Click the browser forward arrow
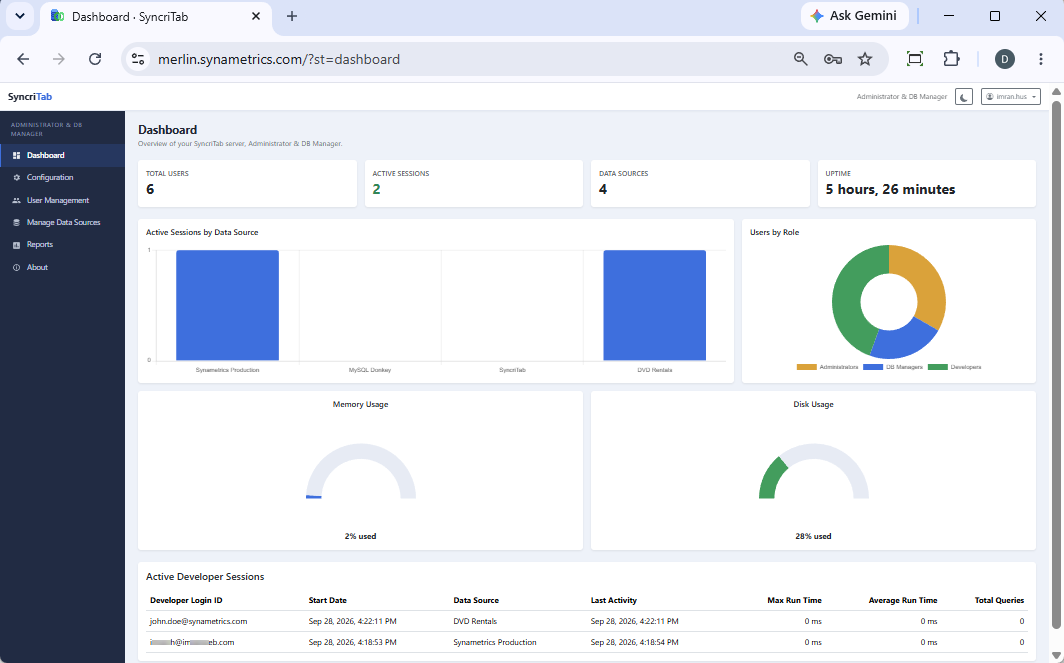The image size is (1064, 663). 59,59
